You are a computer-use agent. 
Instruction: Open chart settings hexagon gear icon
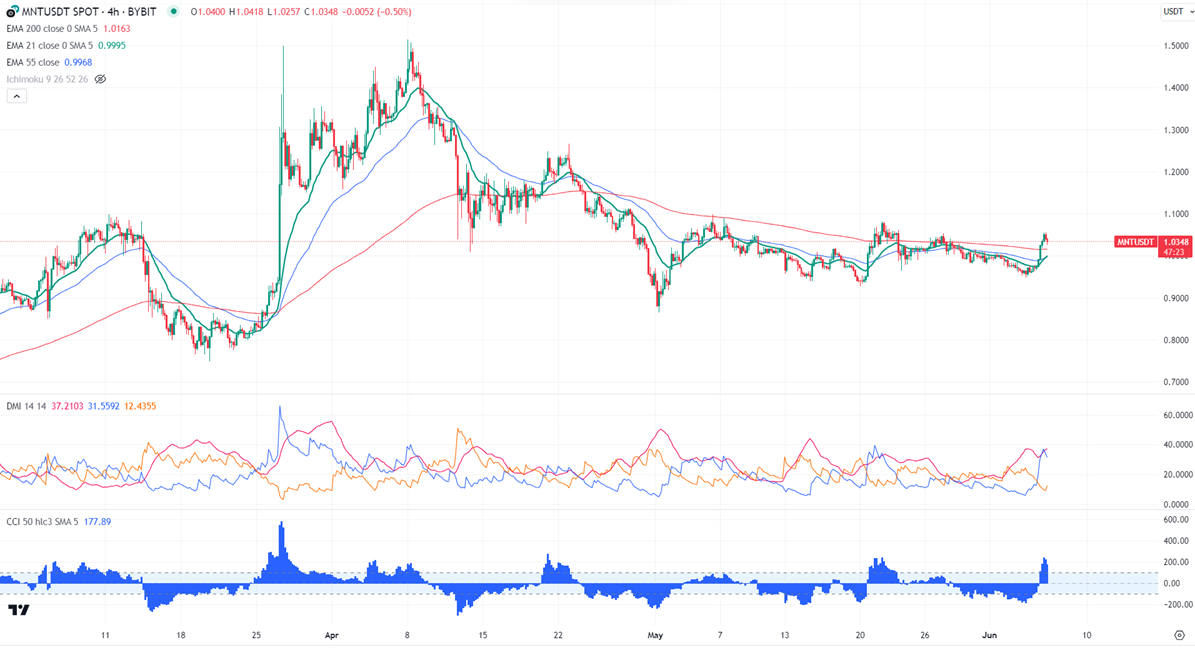(x=1179, y=635)
